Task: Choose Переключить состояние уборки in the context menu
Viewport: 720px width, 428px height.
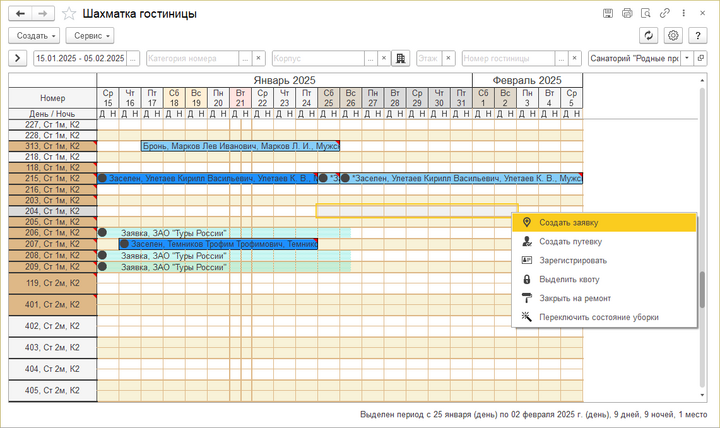Action: 604,317
